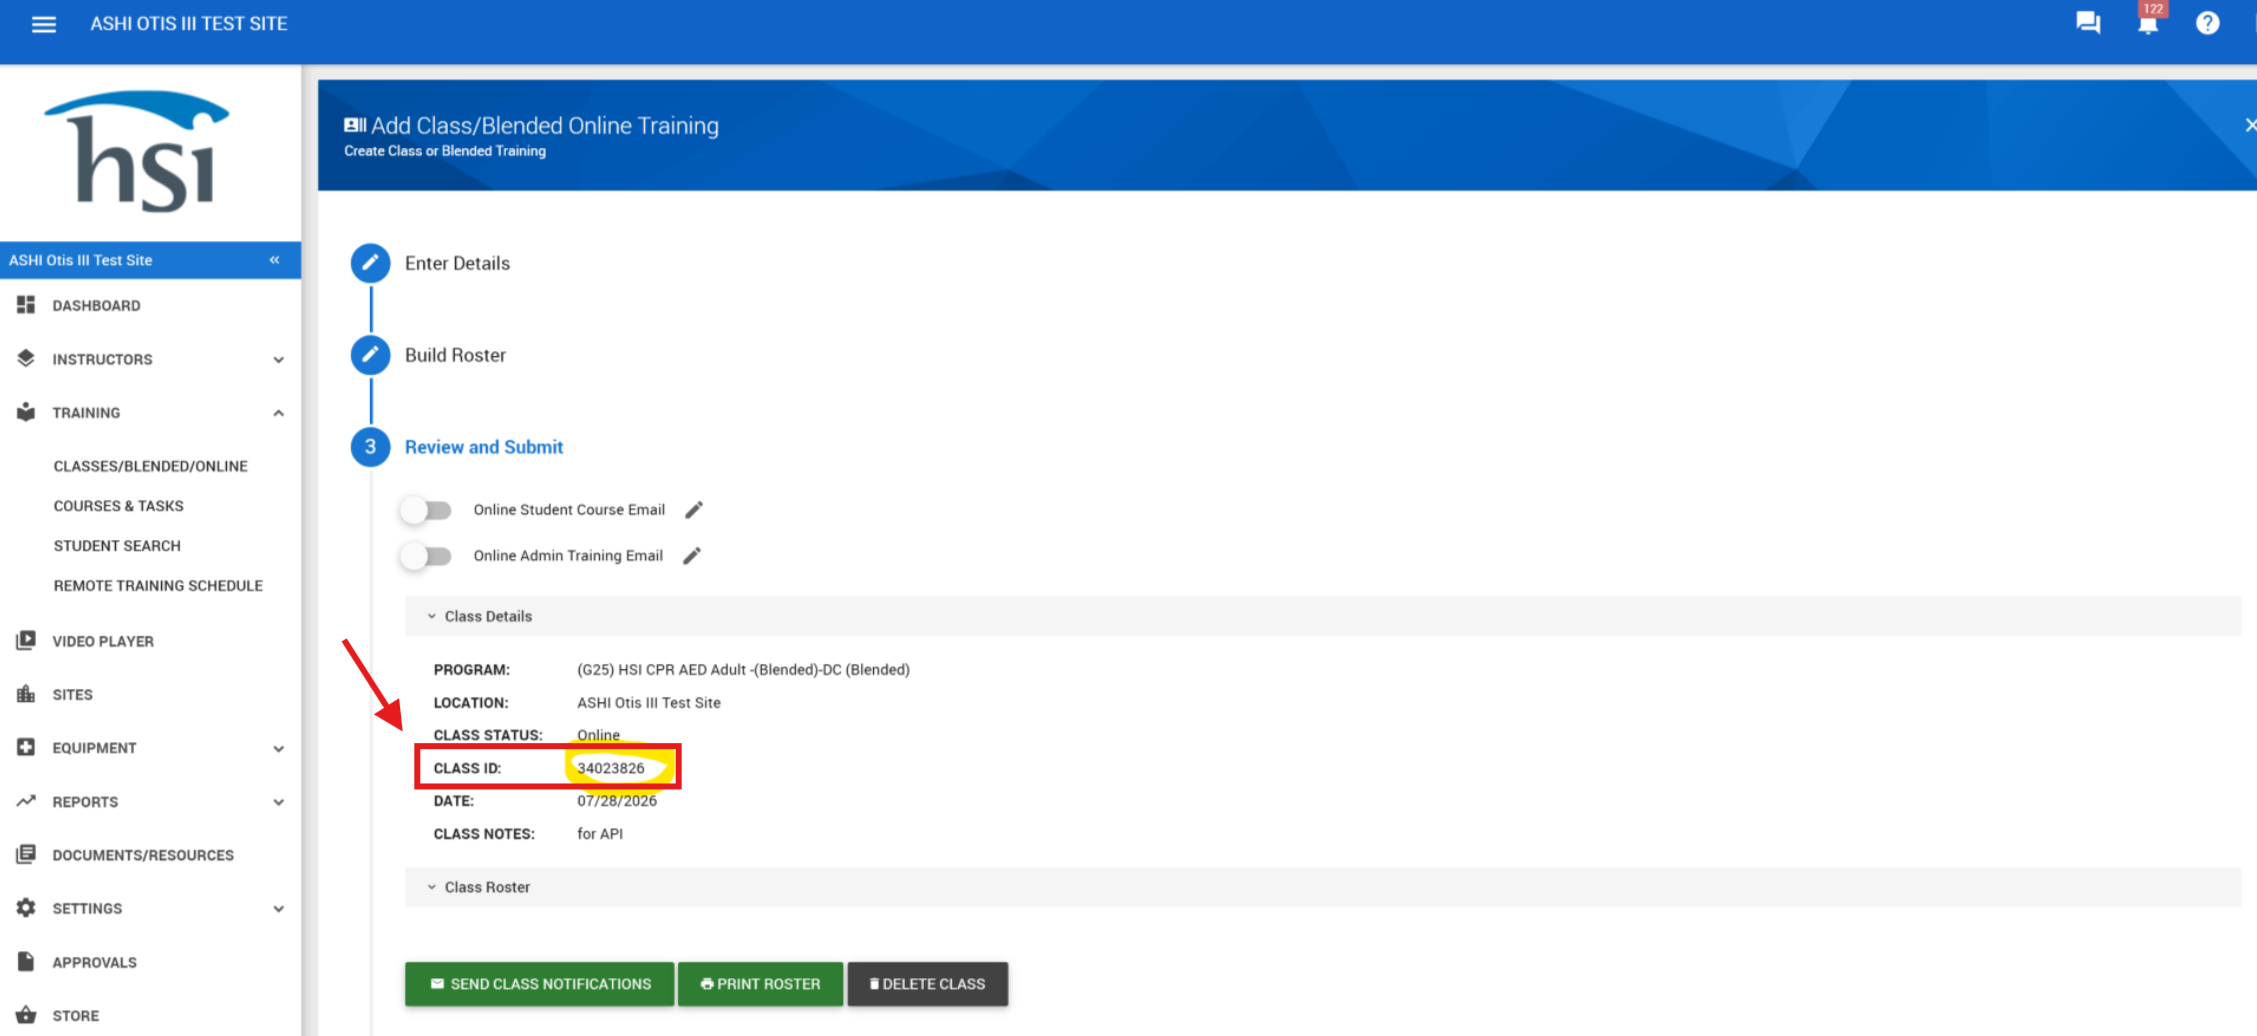Click the class date 07/28/2026
Viewport: 2257px width, 1036px height.
pyautogui.click(x=617, y=801)
